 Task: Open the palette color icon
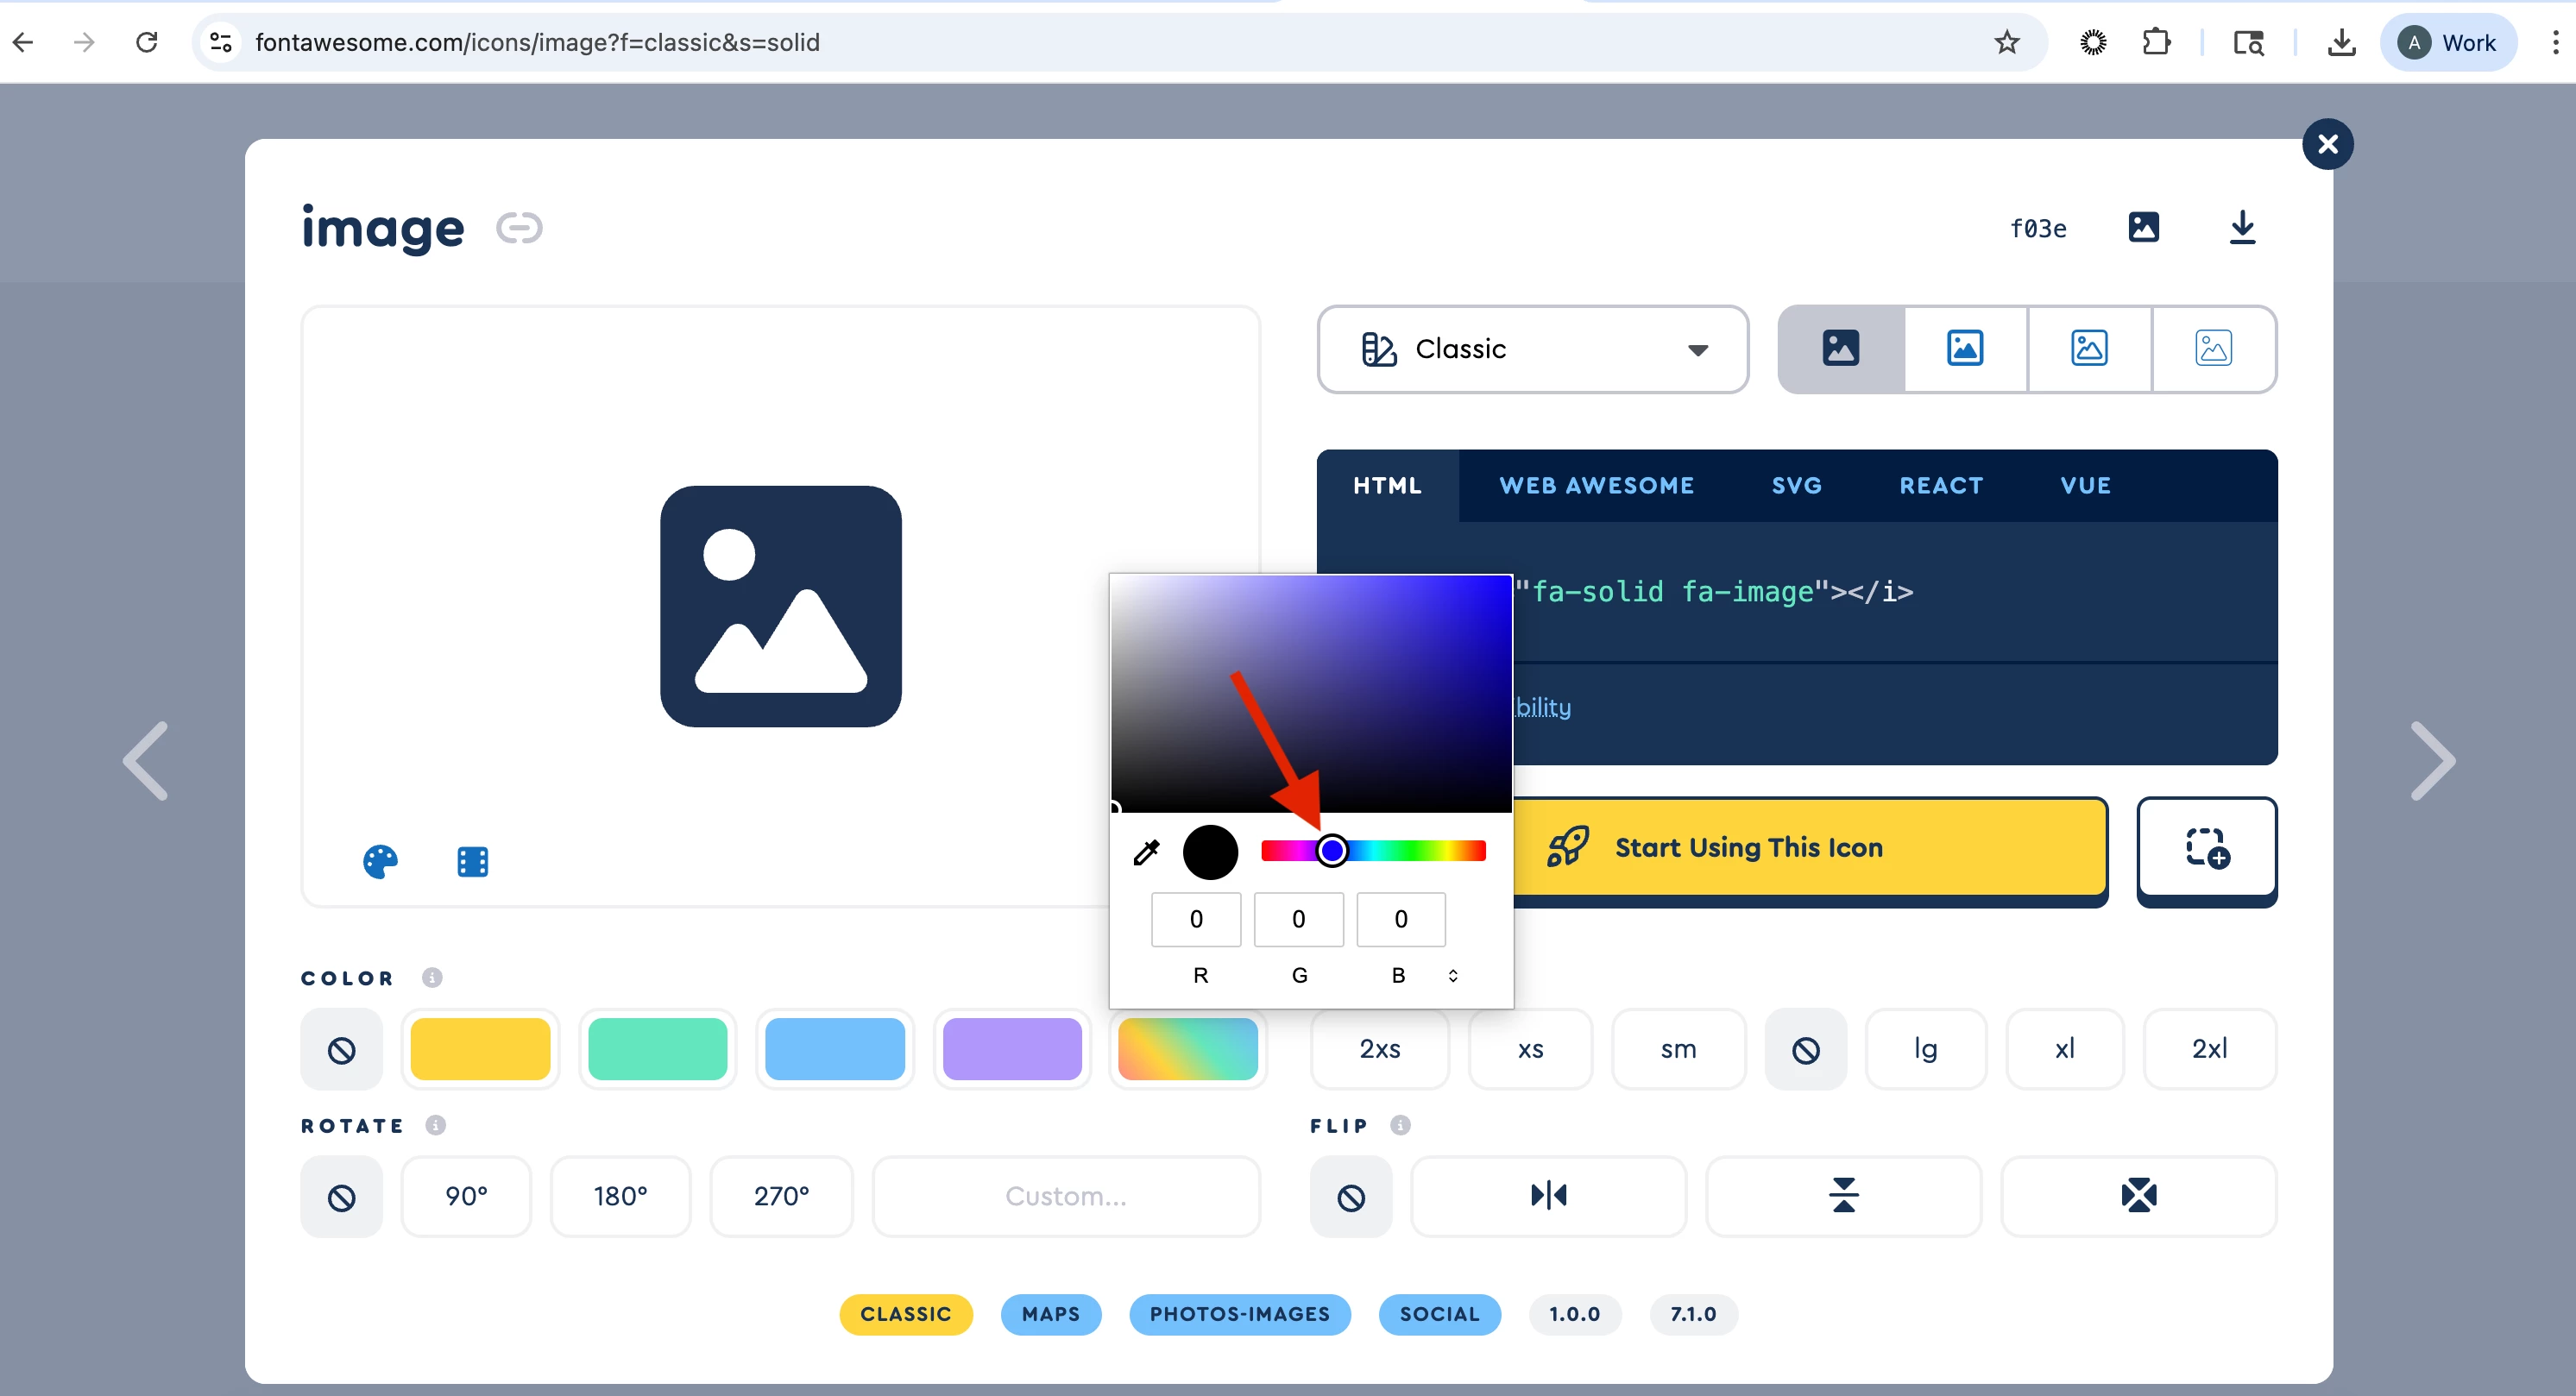(x=380, y=861)
